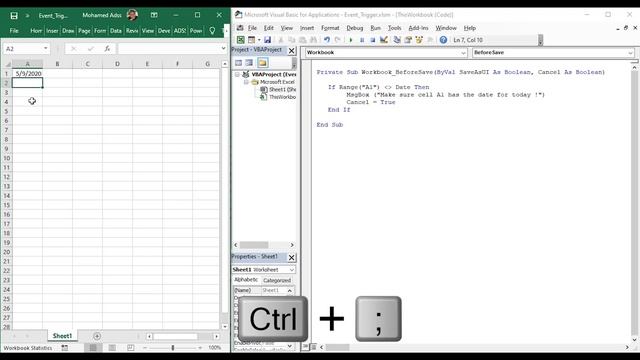Open the Ribbon Display Options icon in Excel
The width and height of the screenshot is (640, 360).
pyautogui.click(x=154, y=15)
